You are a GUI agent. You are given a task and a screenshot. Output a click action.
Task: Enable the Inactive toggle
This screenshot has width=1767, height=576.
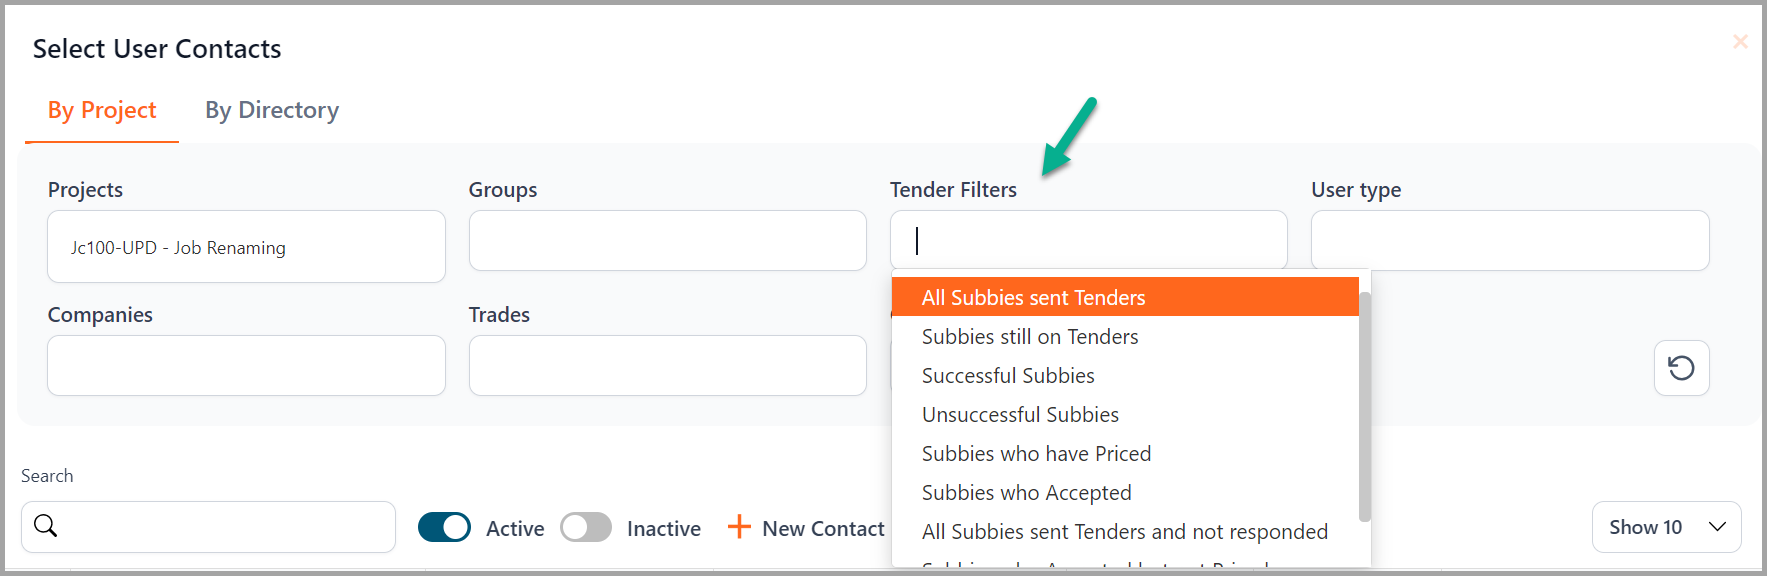point(586,527)
